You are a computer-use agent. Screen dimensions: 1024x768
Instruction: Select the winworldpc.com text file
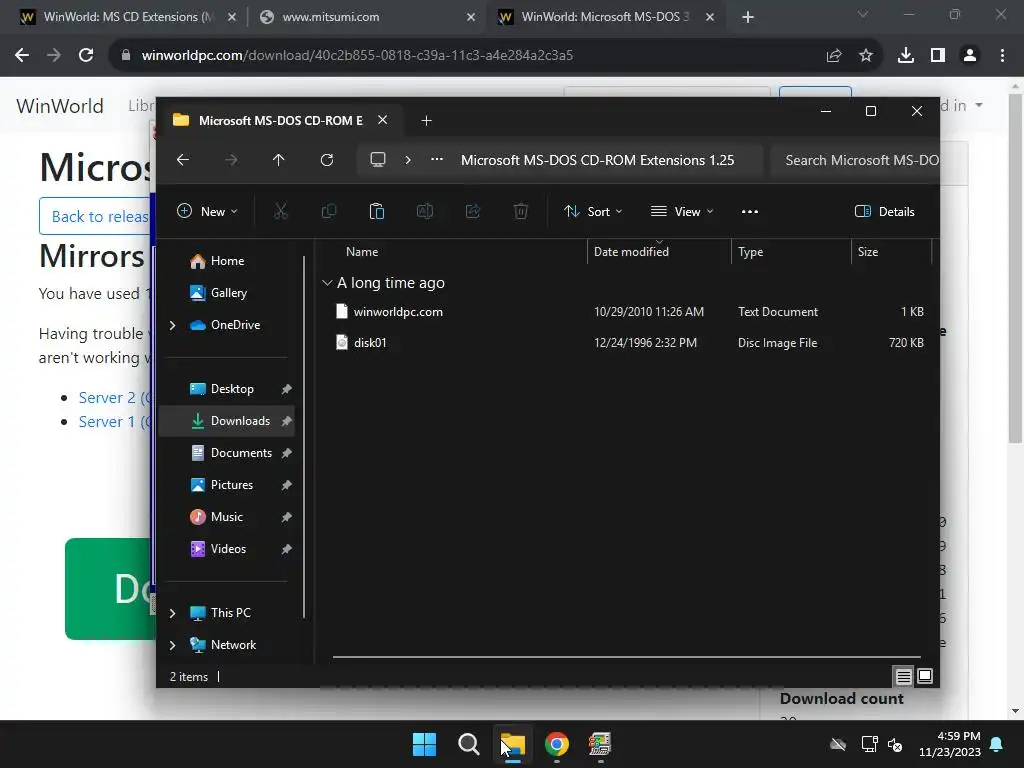point(398,312)
